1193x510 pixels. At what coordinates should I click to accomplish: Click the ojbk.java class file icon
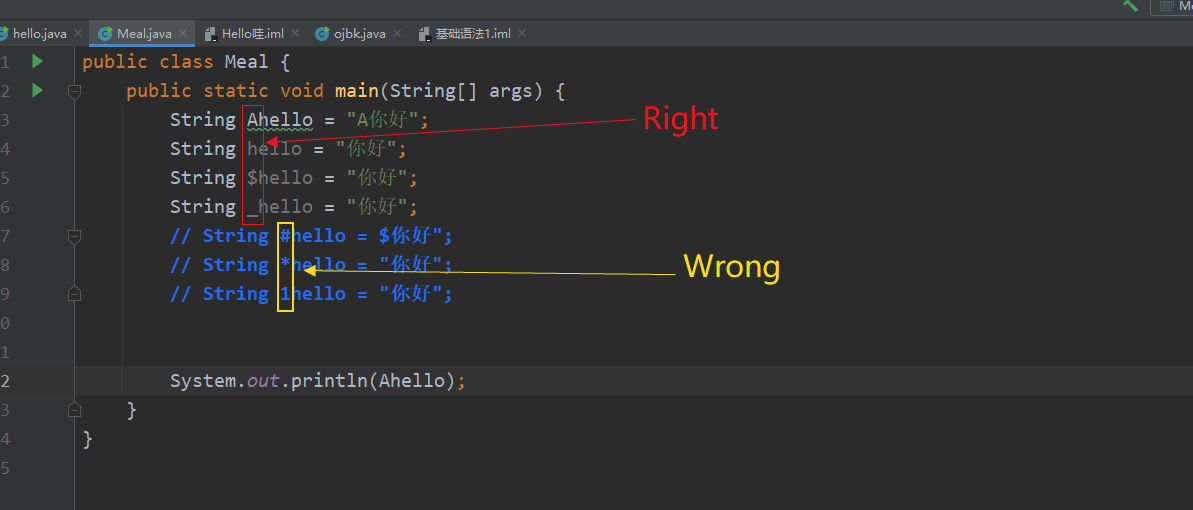tap(323, 33)
